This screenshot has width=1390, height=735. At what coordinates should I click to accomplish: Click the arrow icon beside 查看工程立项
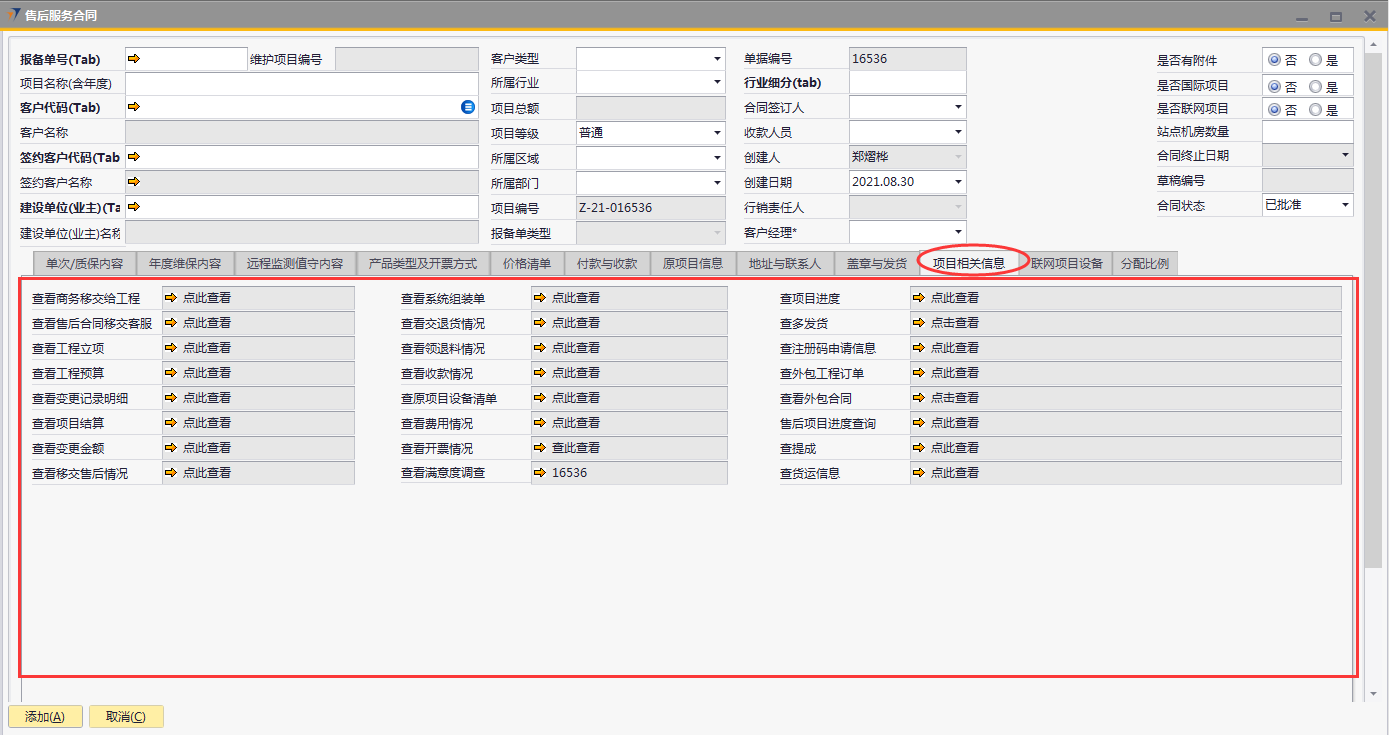(171, 348)
